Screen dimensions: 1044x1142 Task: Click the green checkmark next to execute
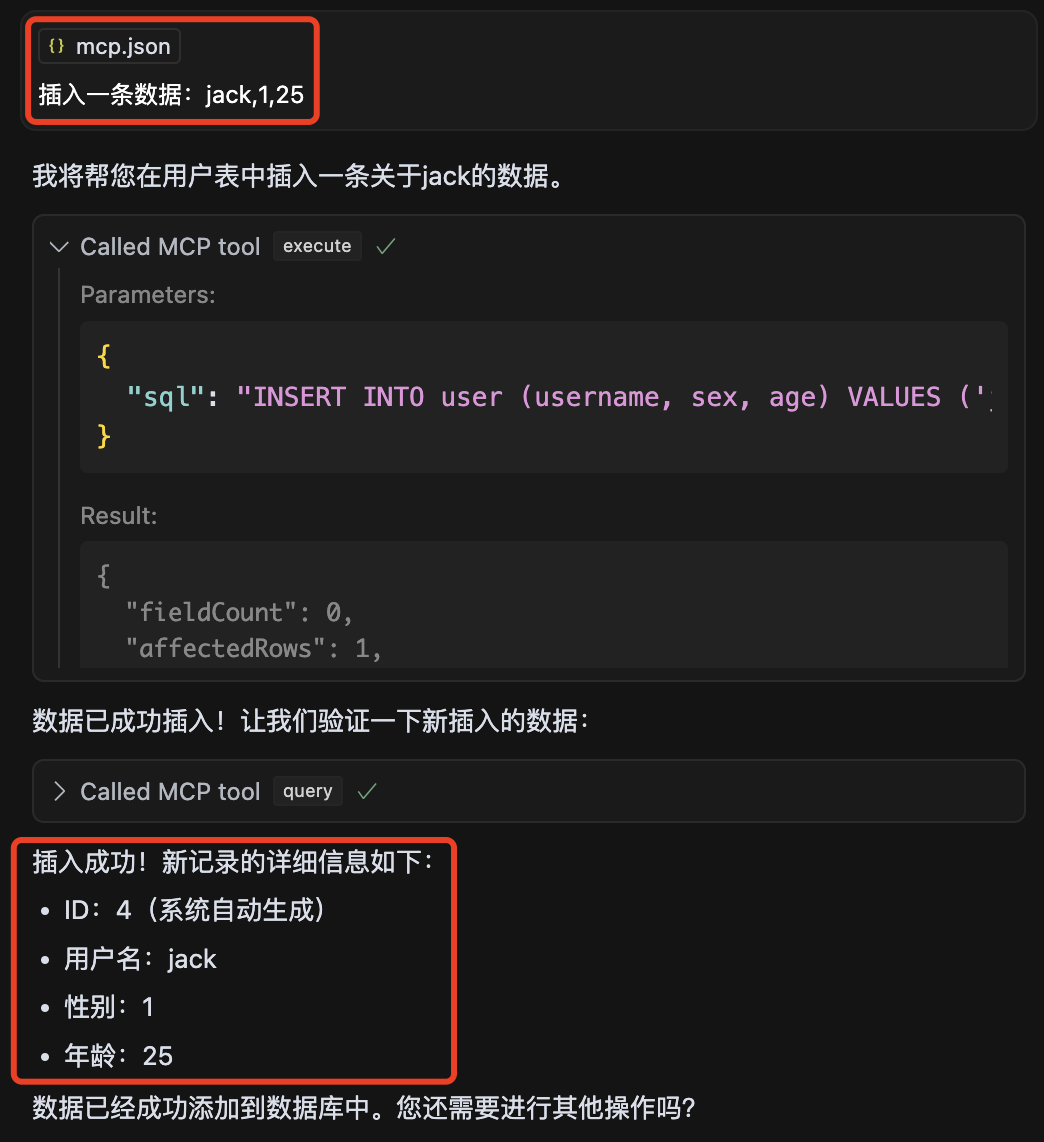click(385, 246)
